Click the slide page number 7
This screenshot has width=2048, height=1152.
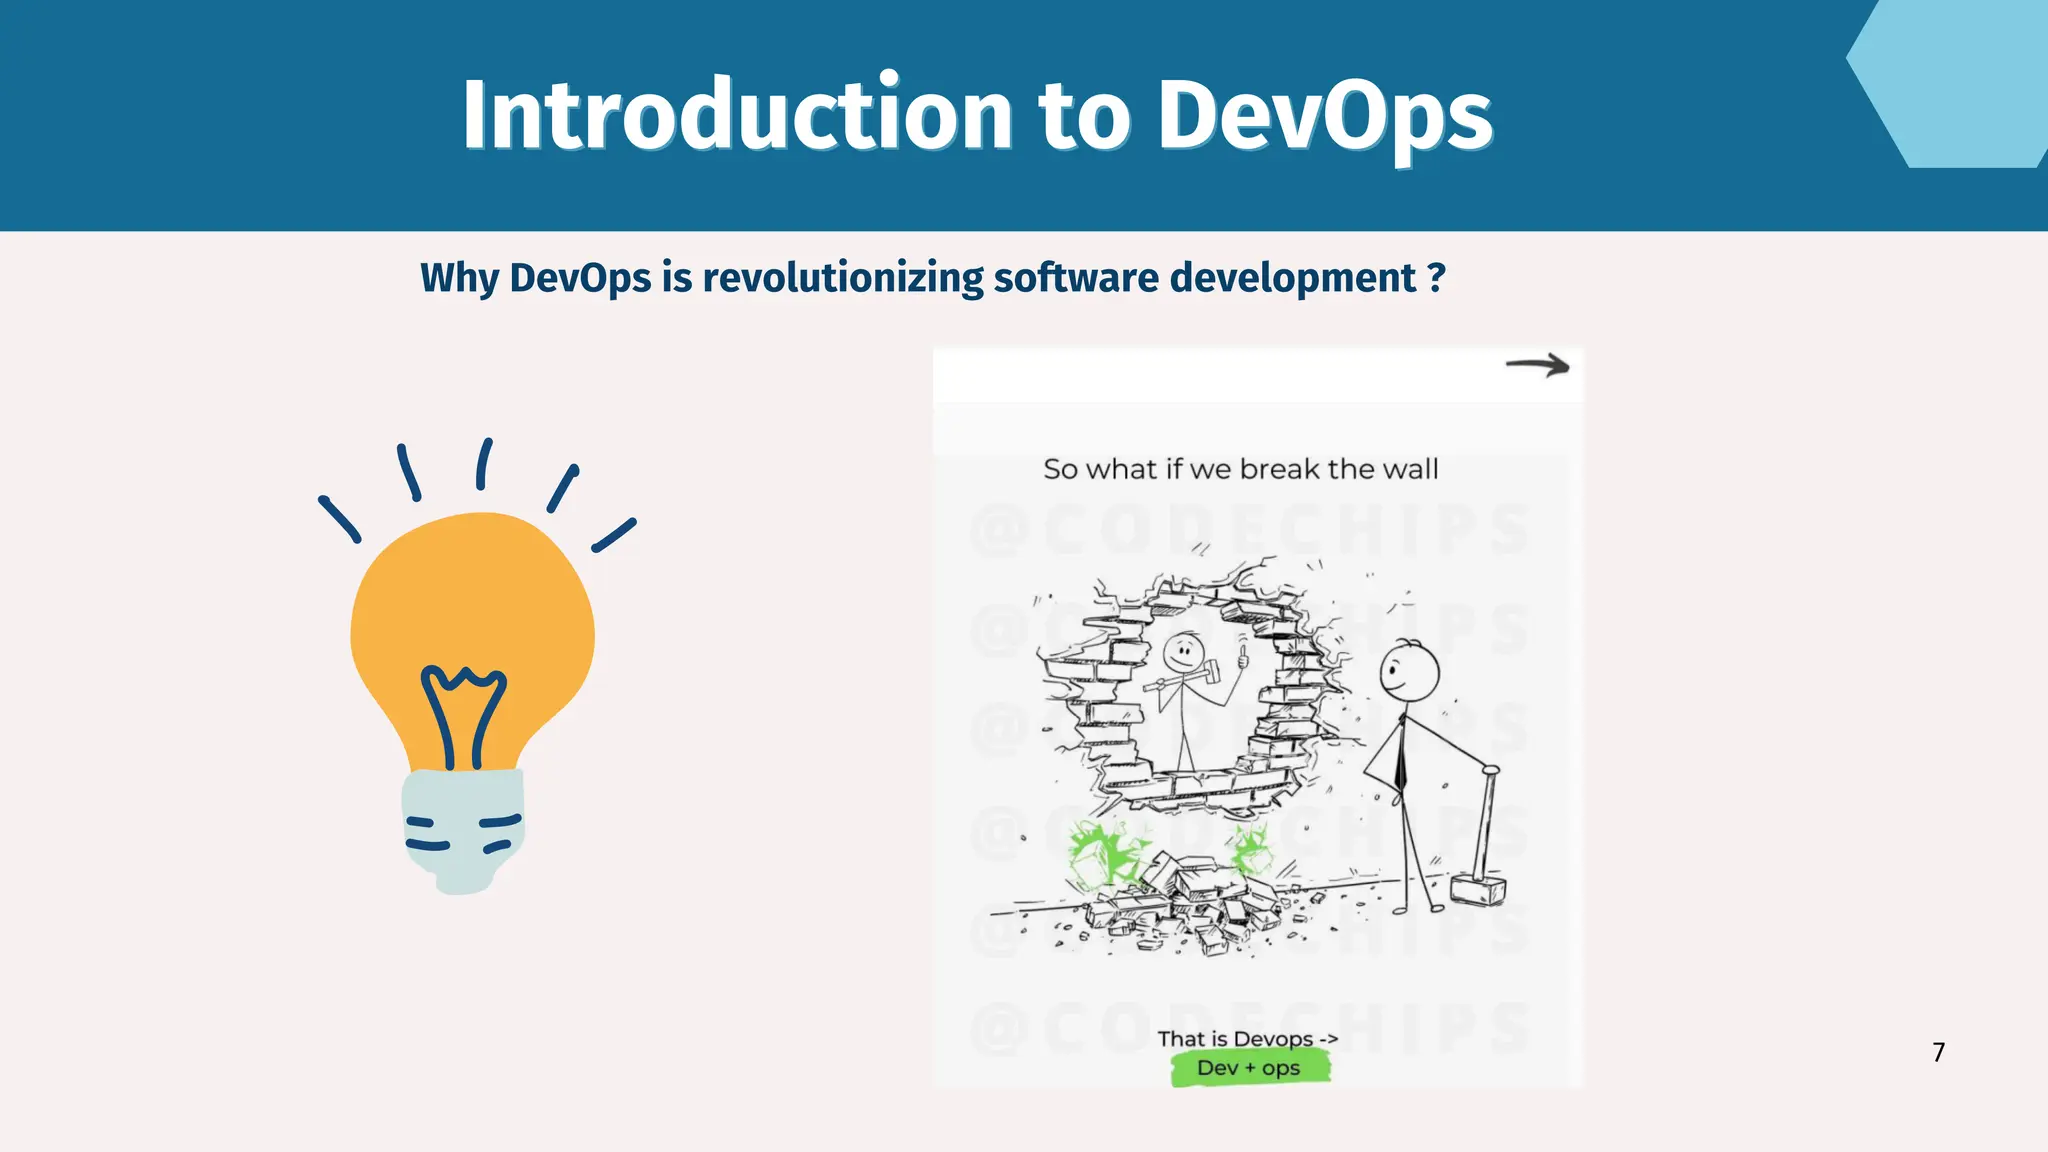[1938, 1052]
